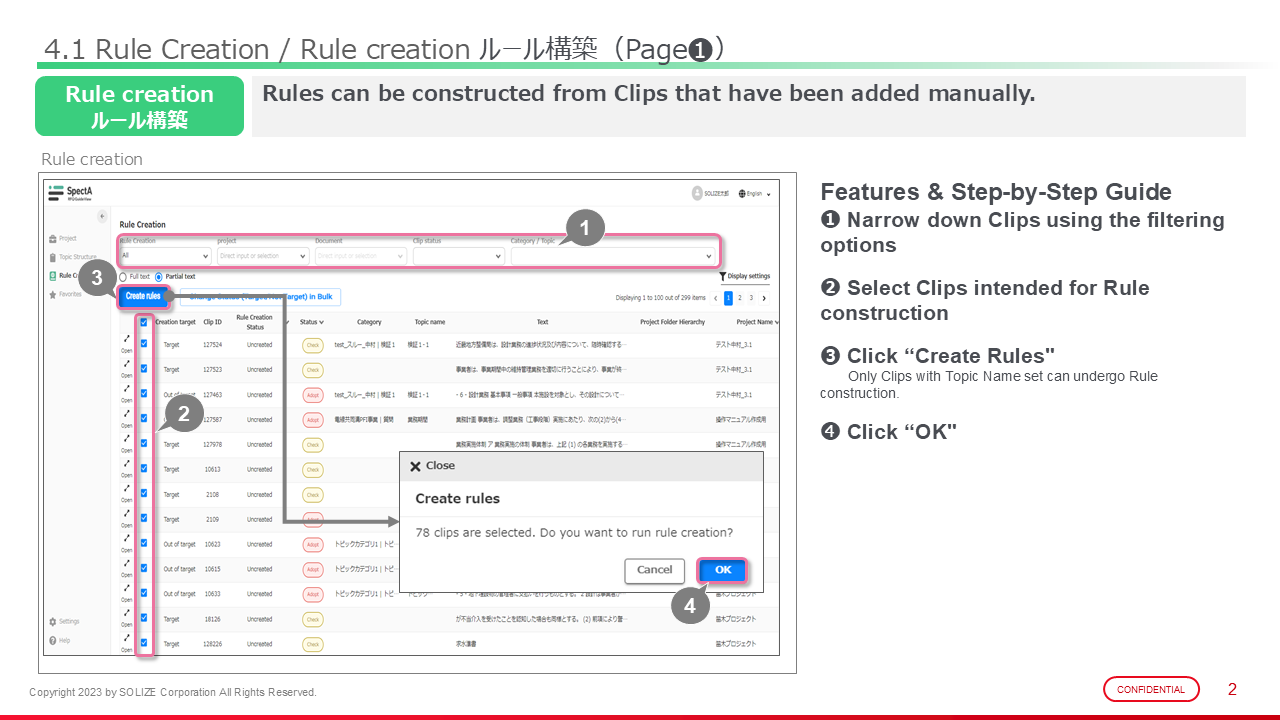Viewport: 1280px width, 720px height.
Task: Click the SOLIZE user avatar icon
Action: [x=697, y=193]
